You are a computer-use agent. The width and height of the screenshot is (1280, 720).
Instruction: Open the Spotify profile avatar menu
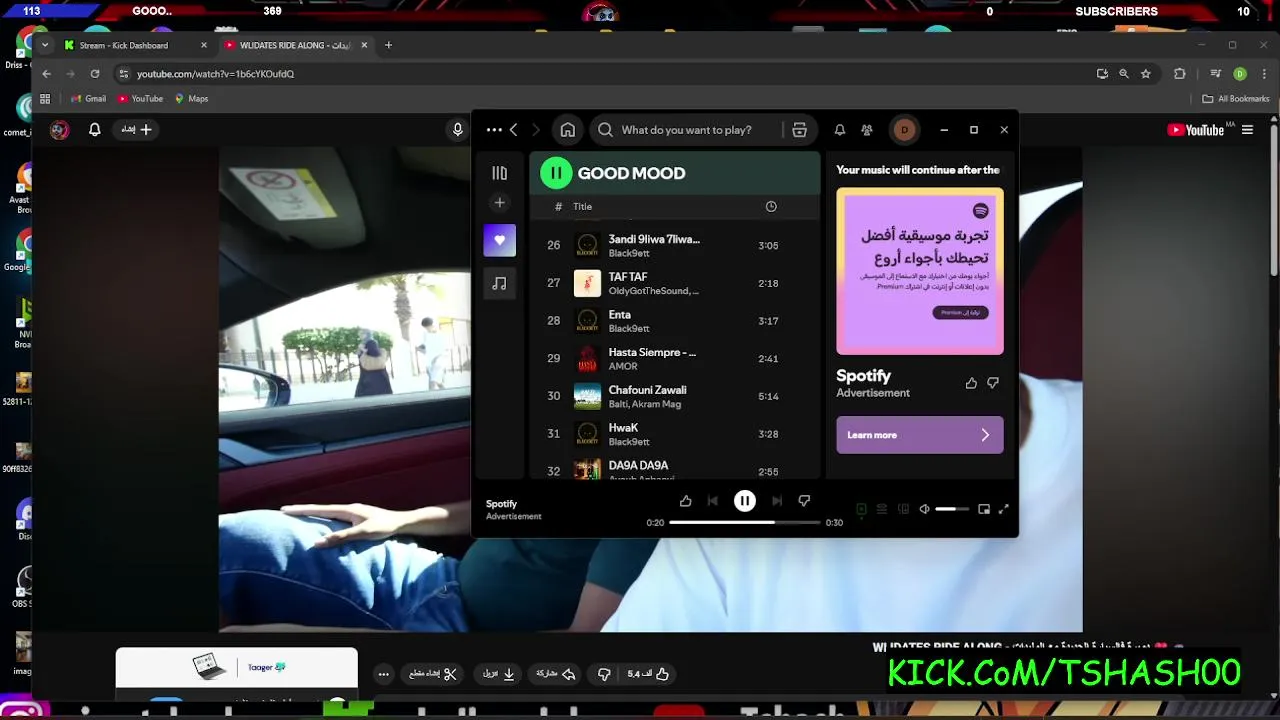click(905, 130)
